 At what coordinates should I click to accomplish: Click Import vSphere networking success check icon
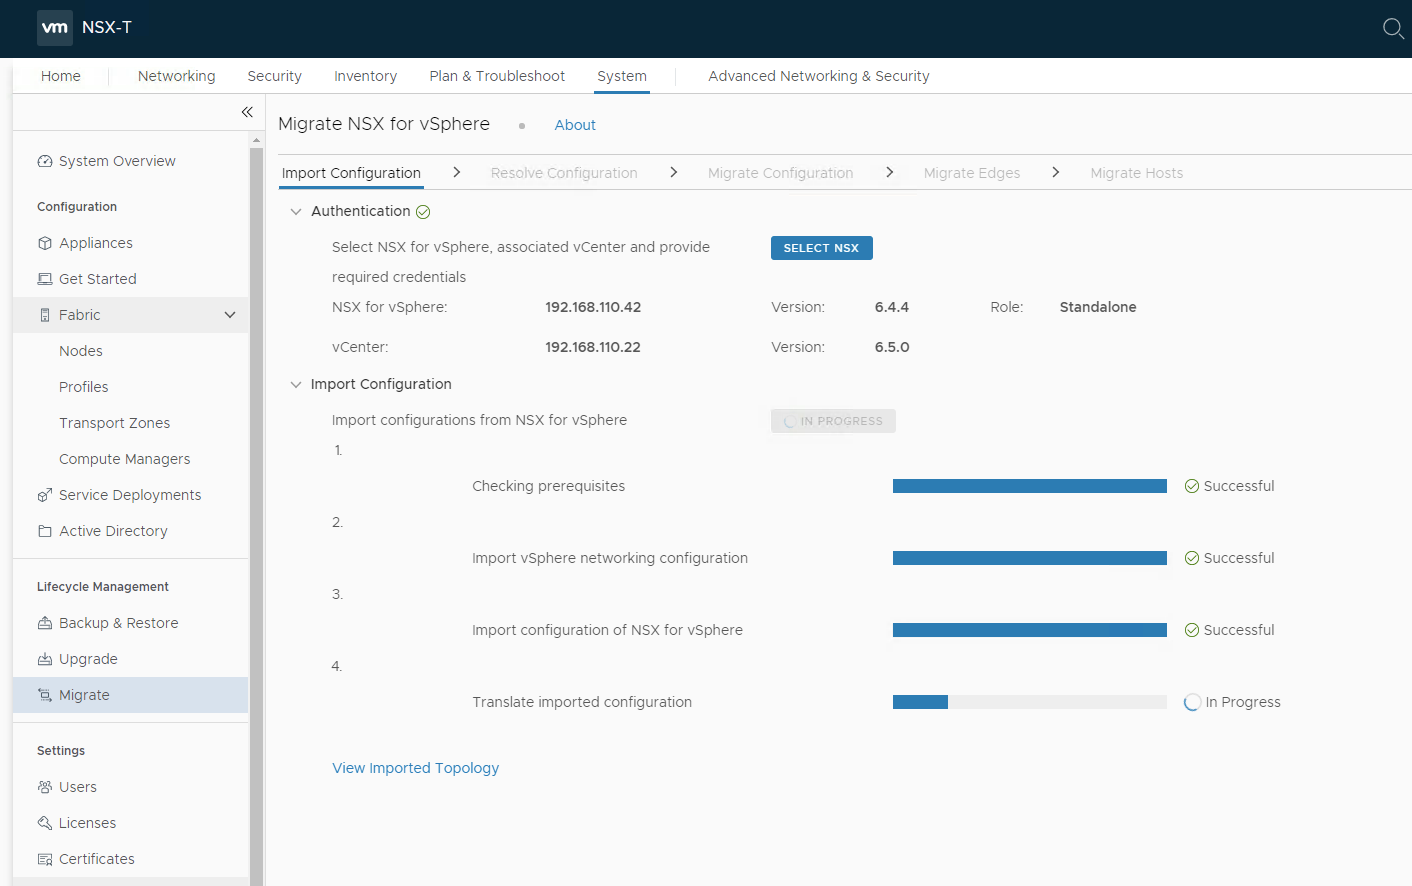(x=1192, y=558)
